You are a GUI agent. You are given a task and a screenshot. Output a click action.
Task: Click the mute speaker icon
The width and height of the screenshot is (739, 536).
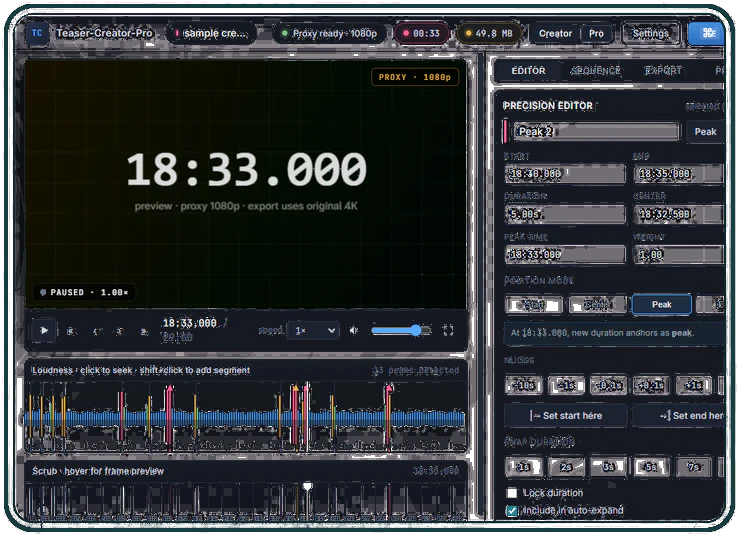(353, 330)
